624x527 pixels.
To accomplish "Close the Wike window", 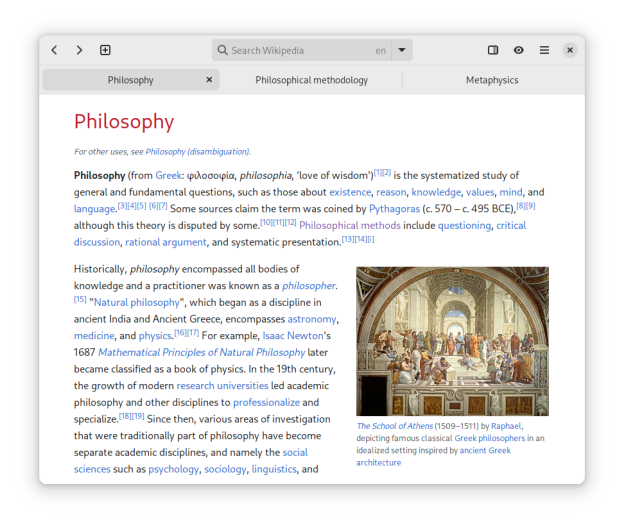I will 569,50.
